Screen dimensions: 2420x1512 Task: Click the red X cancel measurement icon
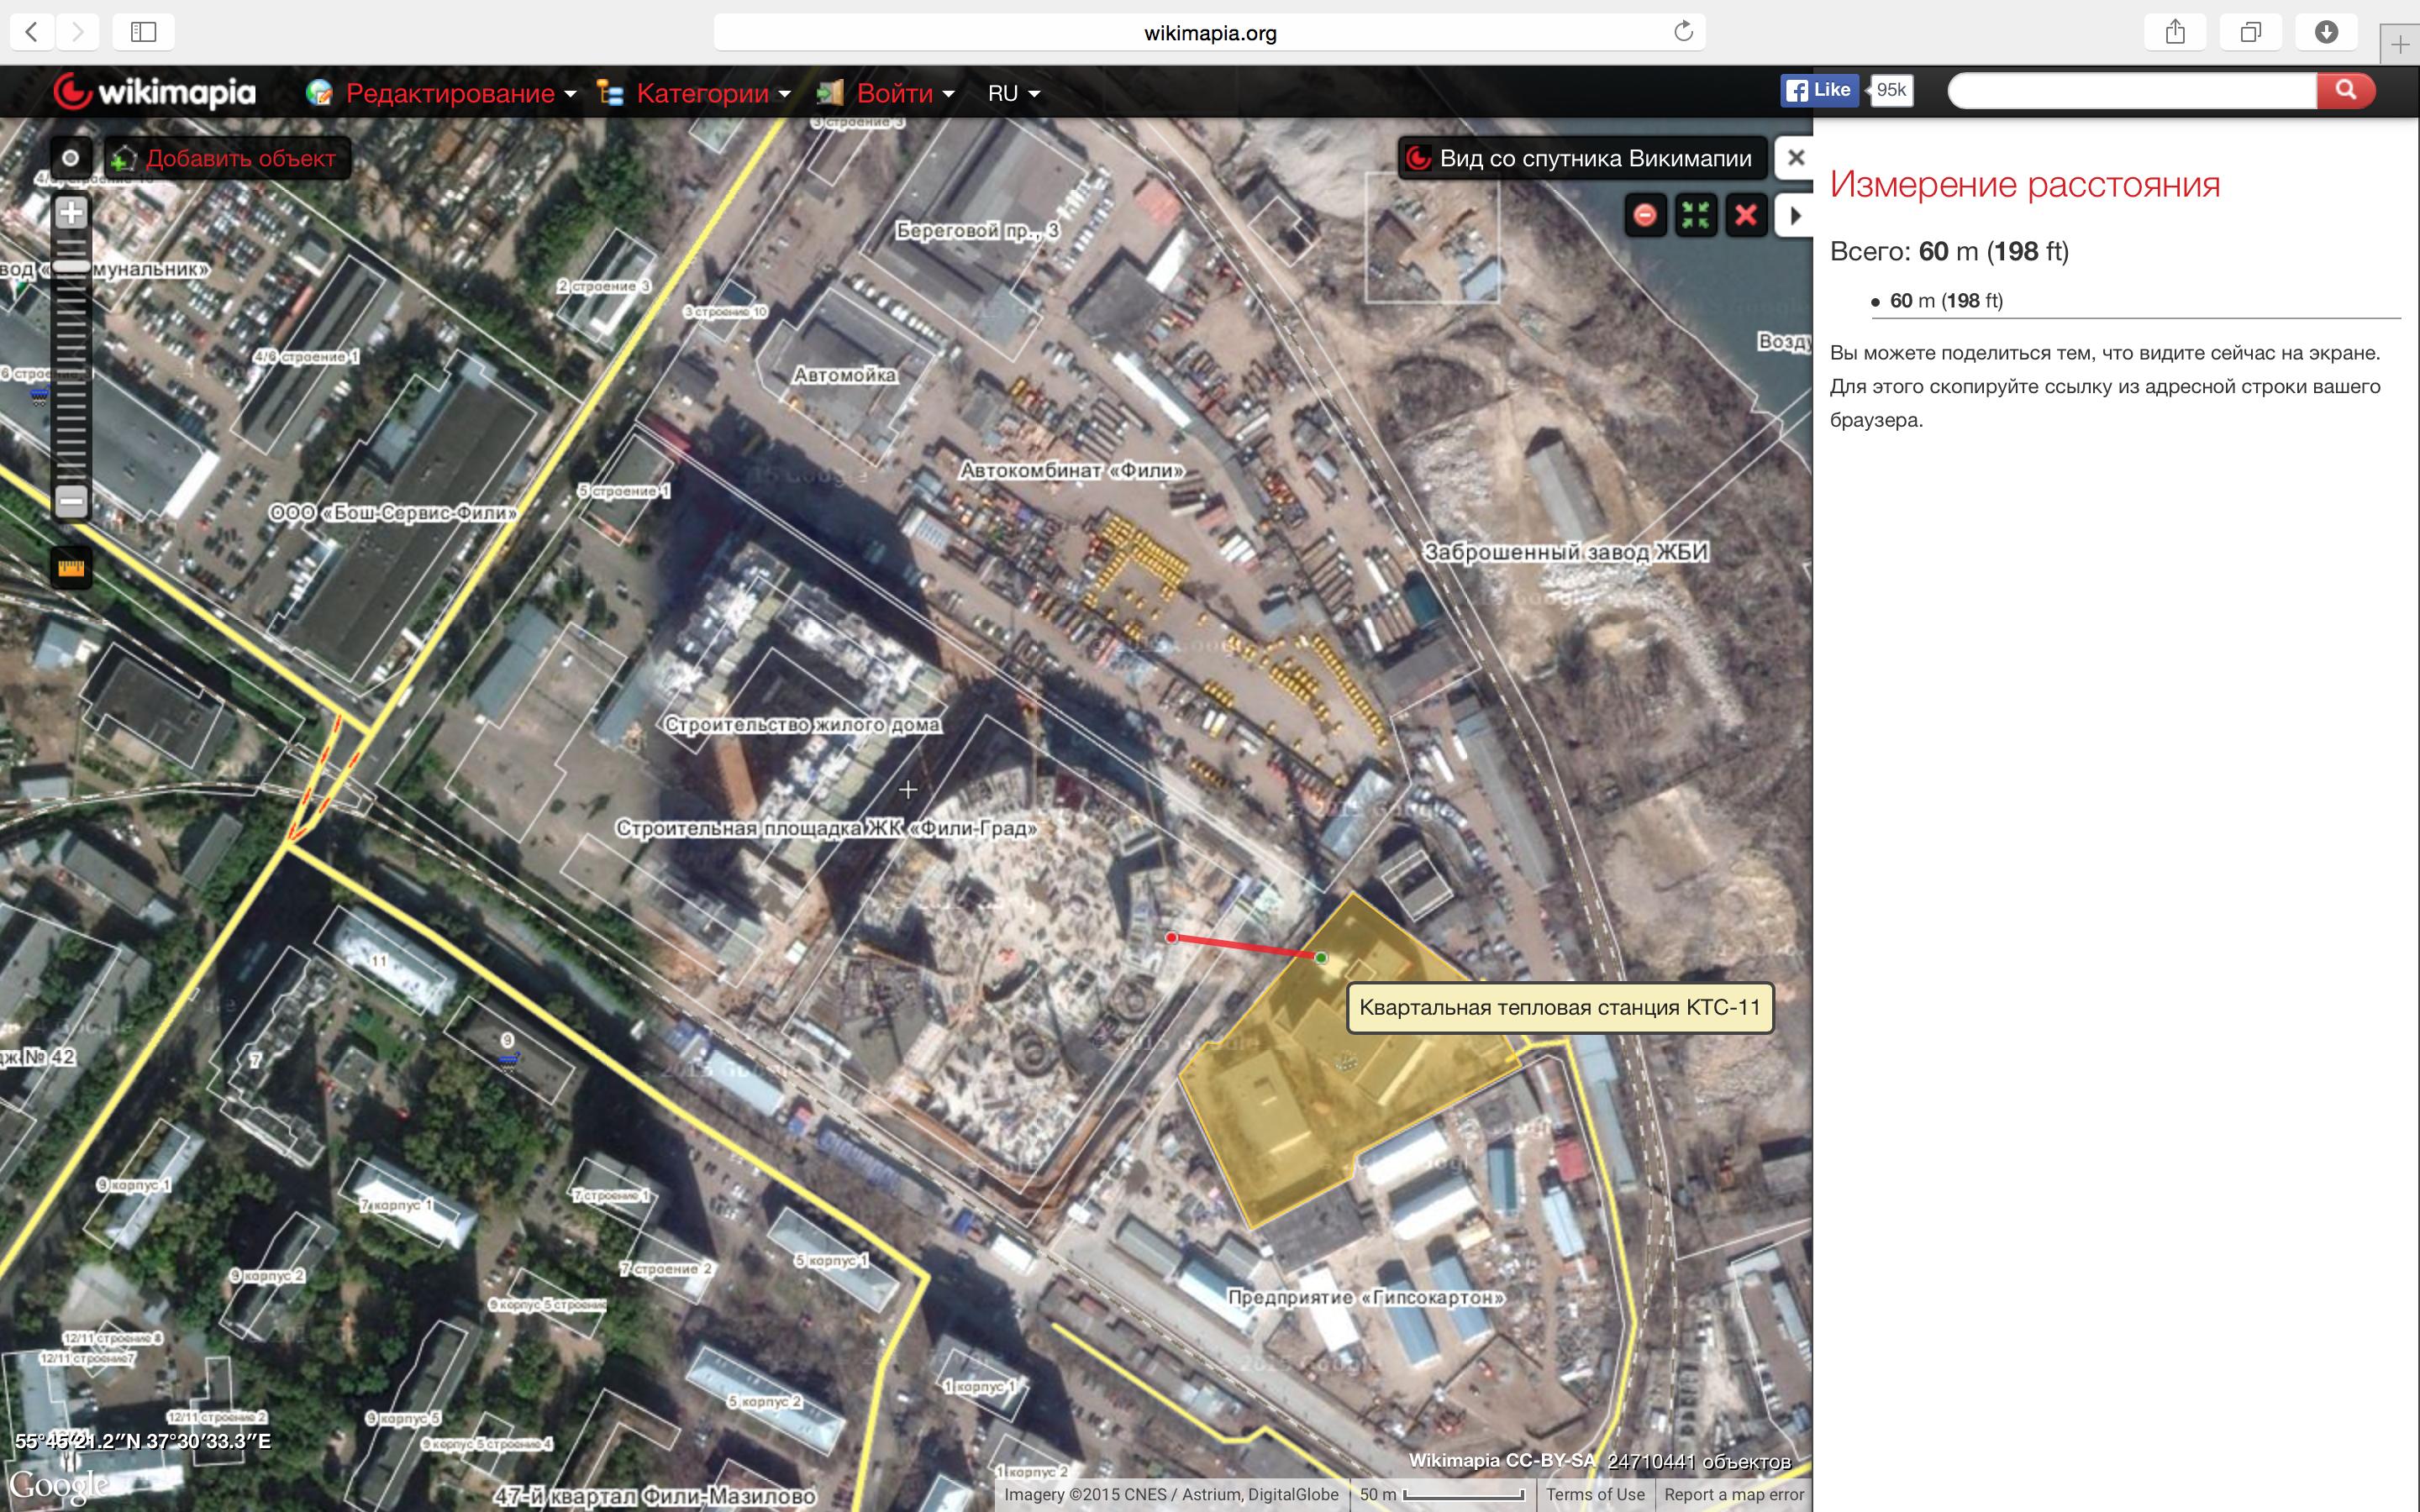(x=1746, y=215)
